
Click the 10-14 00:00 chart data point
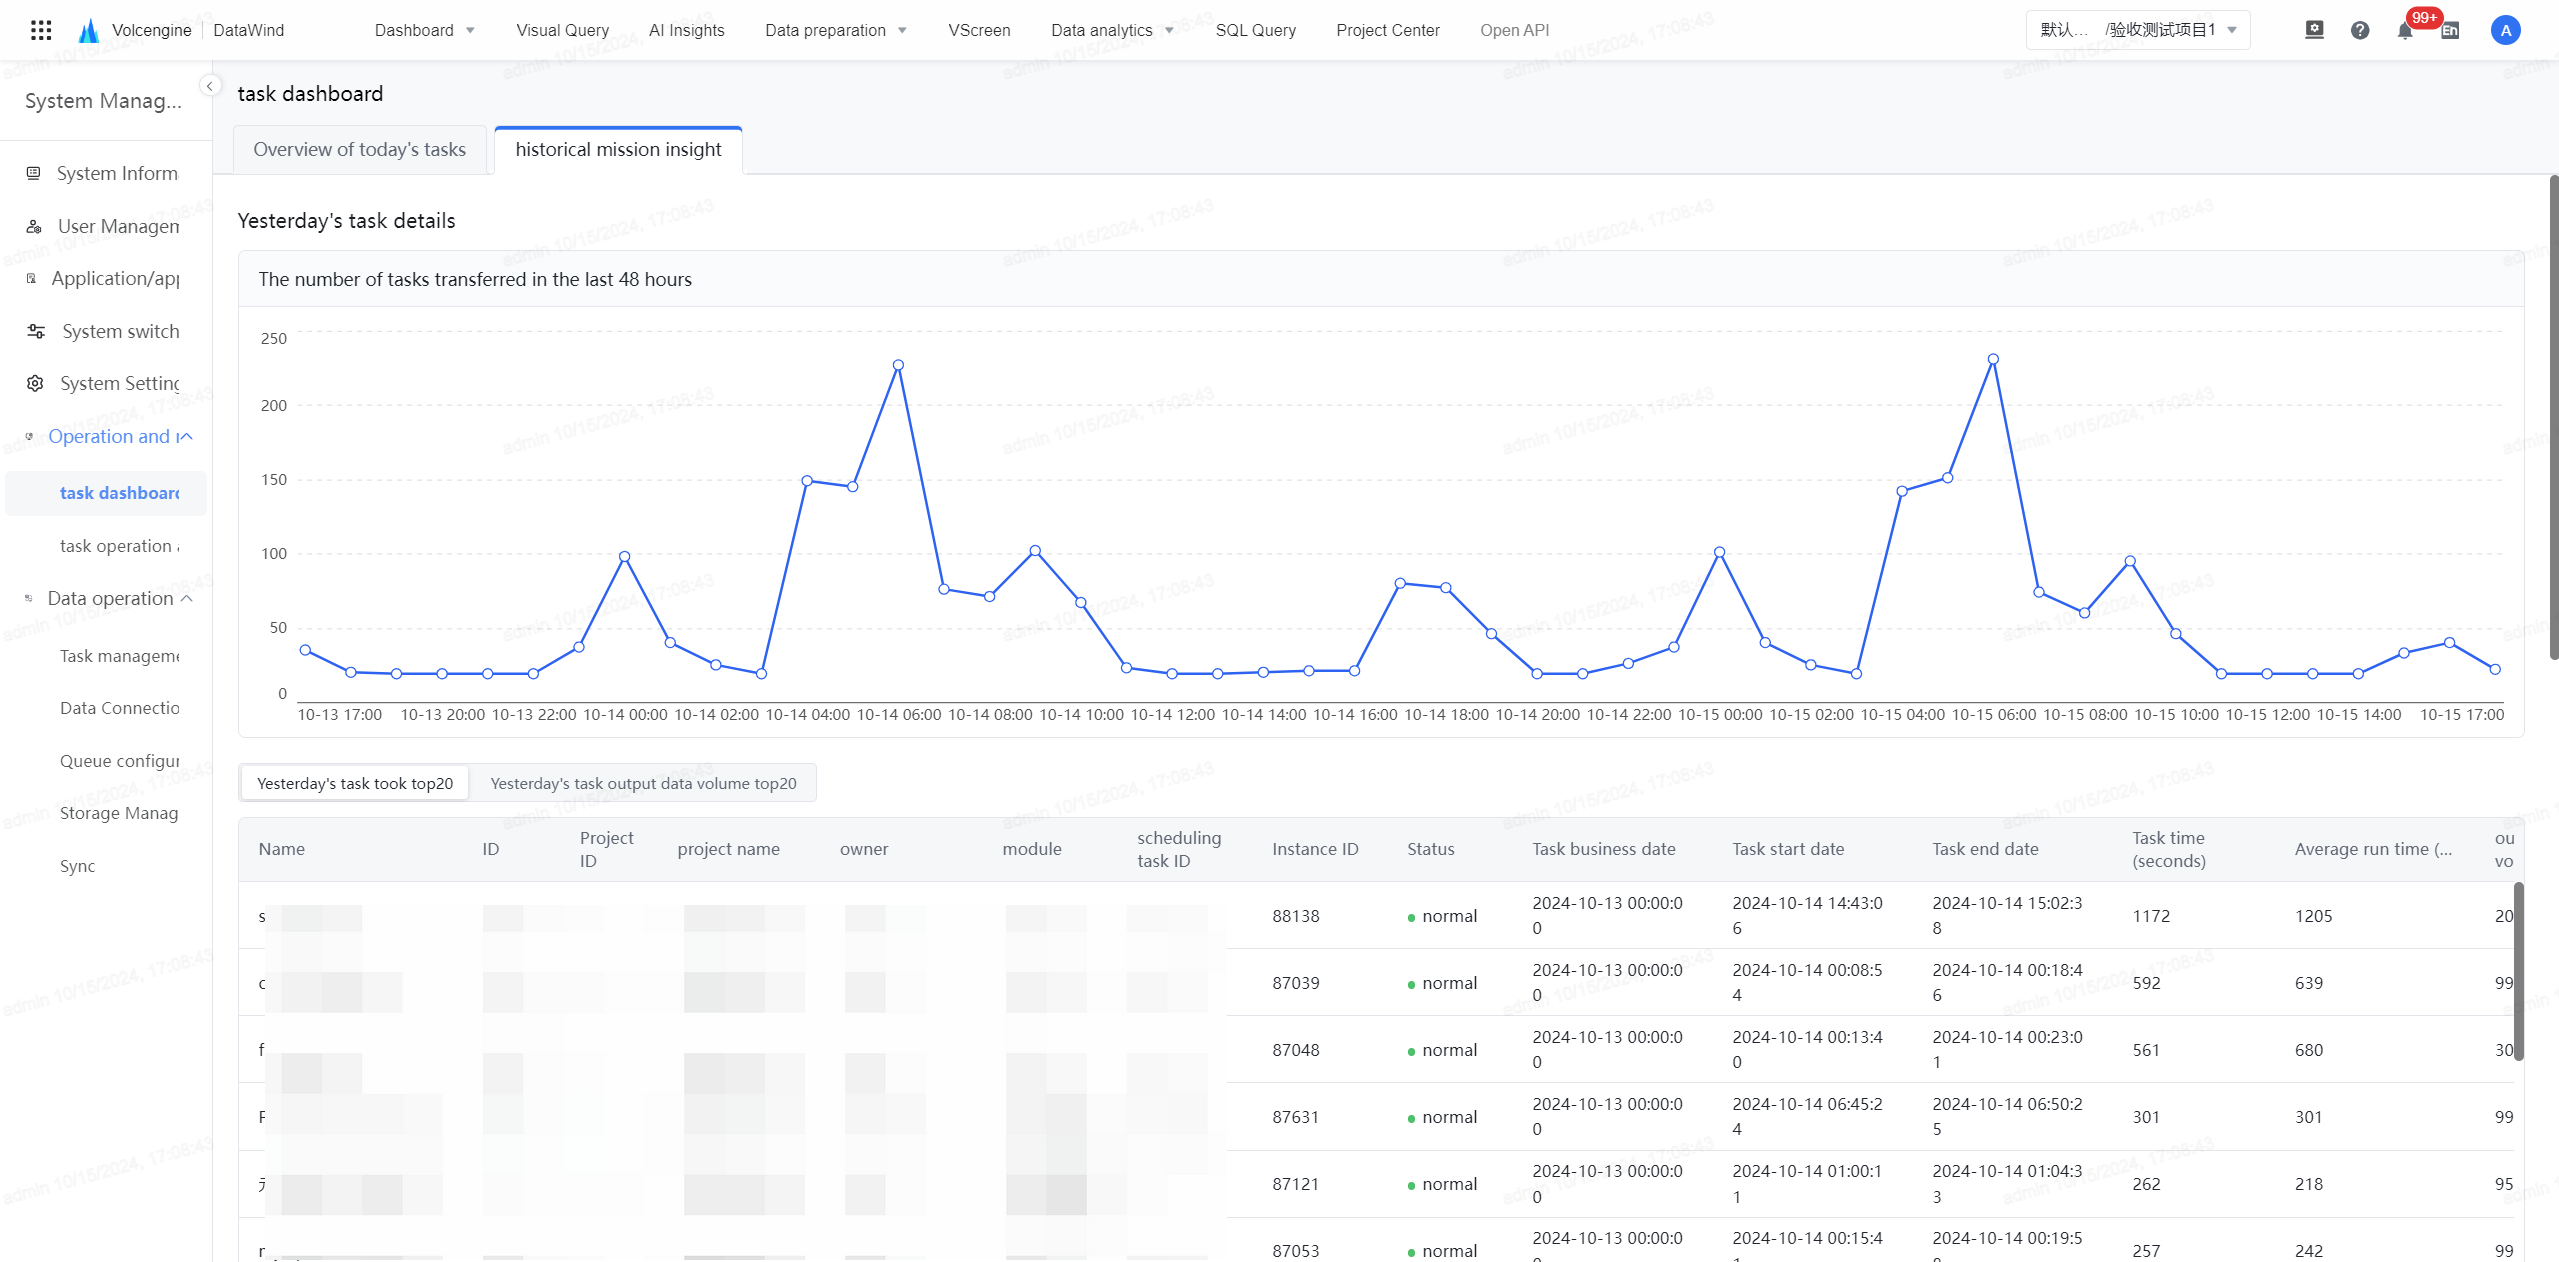[624, 557]
